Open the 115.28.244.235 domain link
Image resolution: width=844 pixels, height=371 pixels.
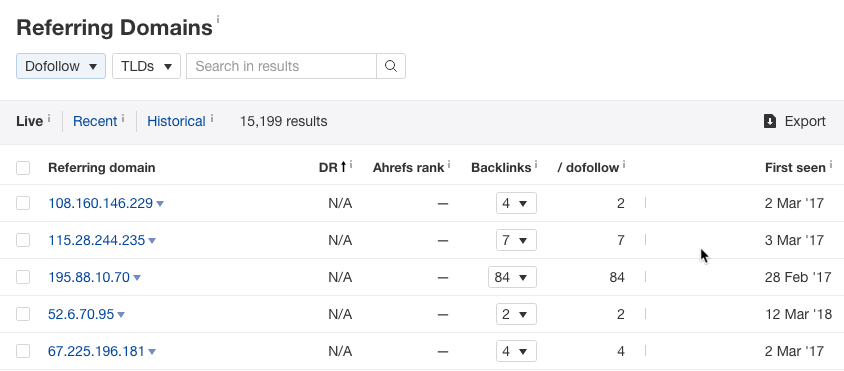coord(97,240)
